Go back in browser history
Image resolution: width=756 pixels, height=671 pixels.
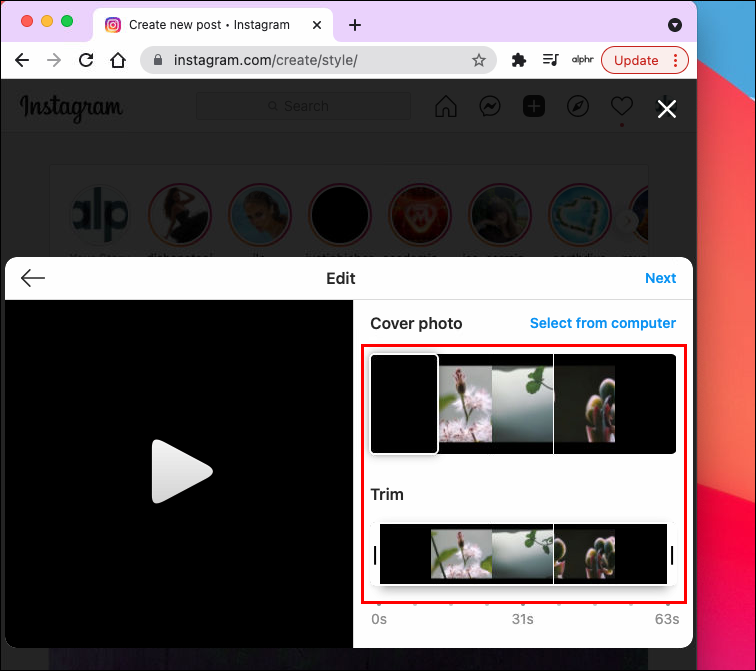click(x=22, y=60)
